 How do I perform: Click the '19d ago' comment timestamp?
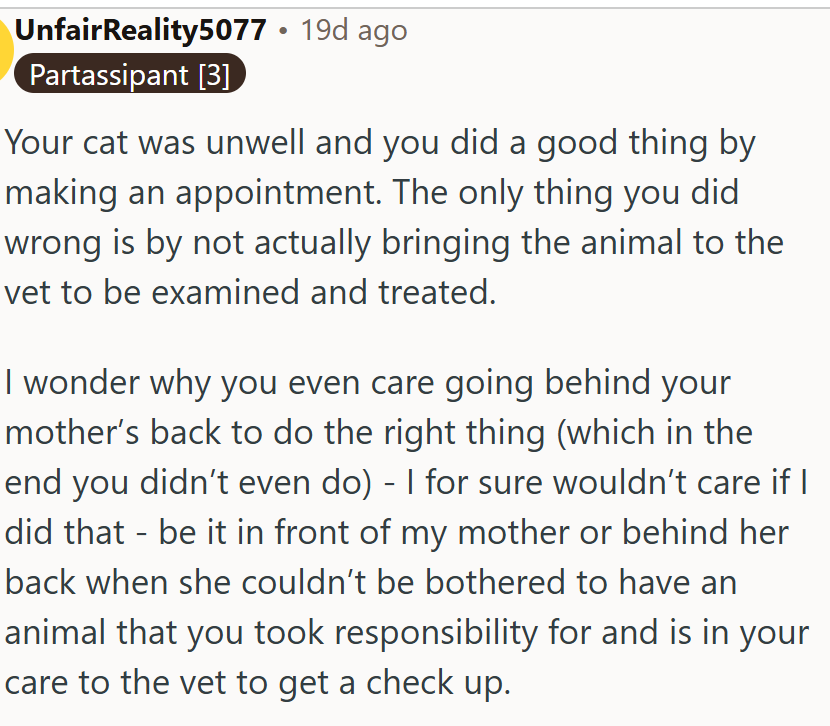pos(354,30)
